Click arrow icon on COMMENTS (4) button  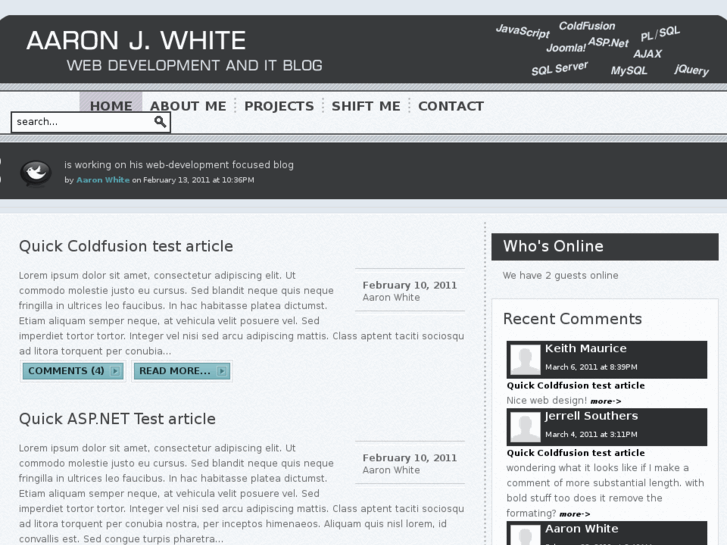tap(115, 371)
